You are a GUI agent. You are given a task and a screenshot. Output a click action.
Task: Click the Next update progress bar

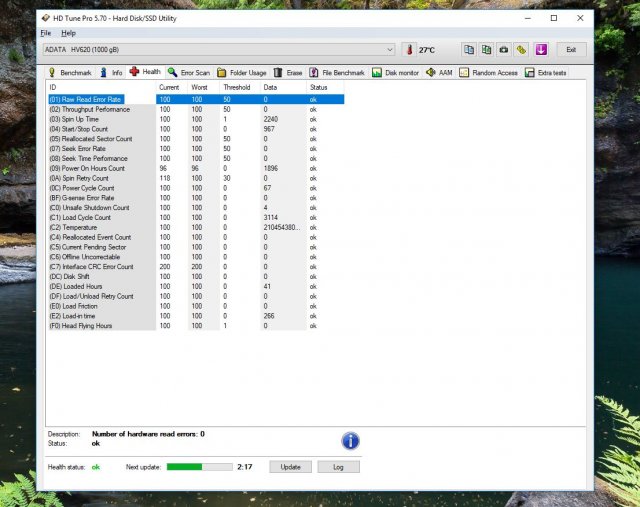pos(200,467)
